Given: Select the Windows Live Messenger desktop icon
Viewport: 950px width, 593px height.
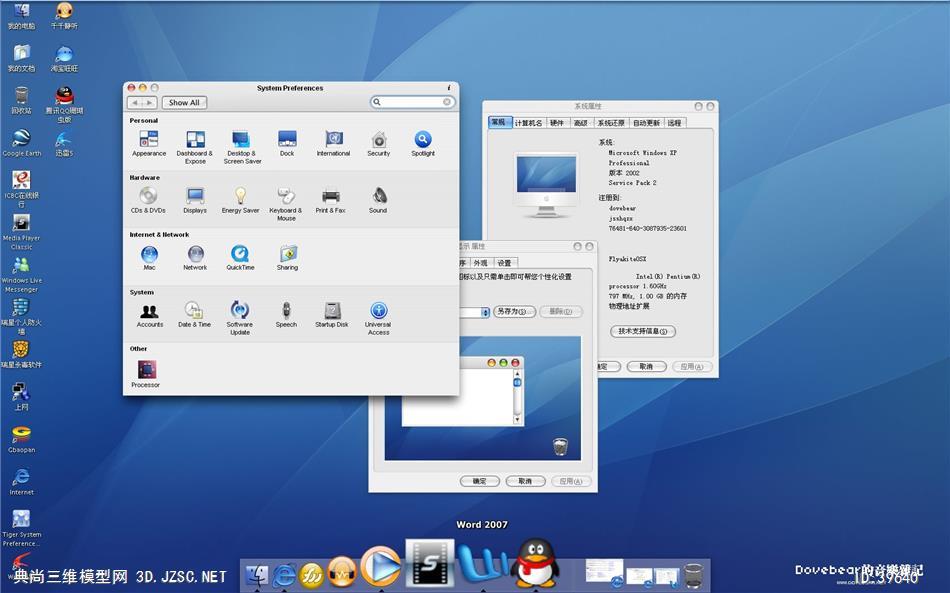Looking at the screenshot, I should [21, 274].
